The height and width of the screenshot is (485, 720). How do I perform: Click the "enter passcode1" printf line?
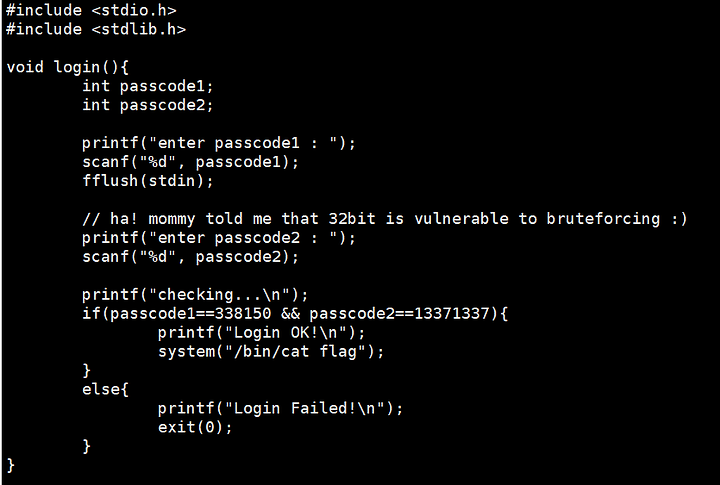tap(219, 143)
